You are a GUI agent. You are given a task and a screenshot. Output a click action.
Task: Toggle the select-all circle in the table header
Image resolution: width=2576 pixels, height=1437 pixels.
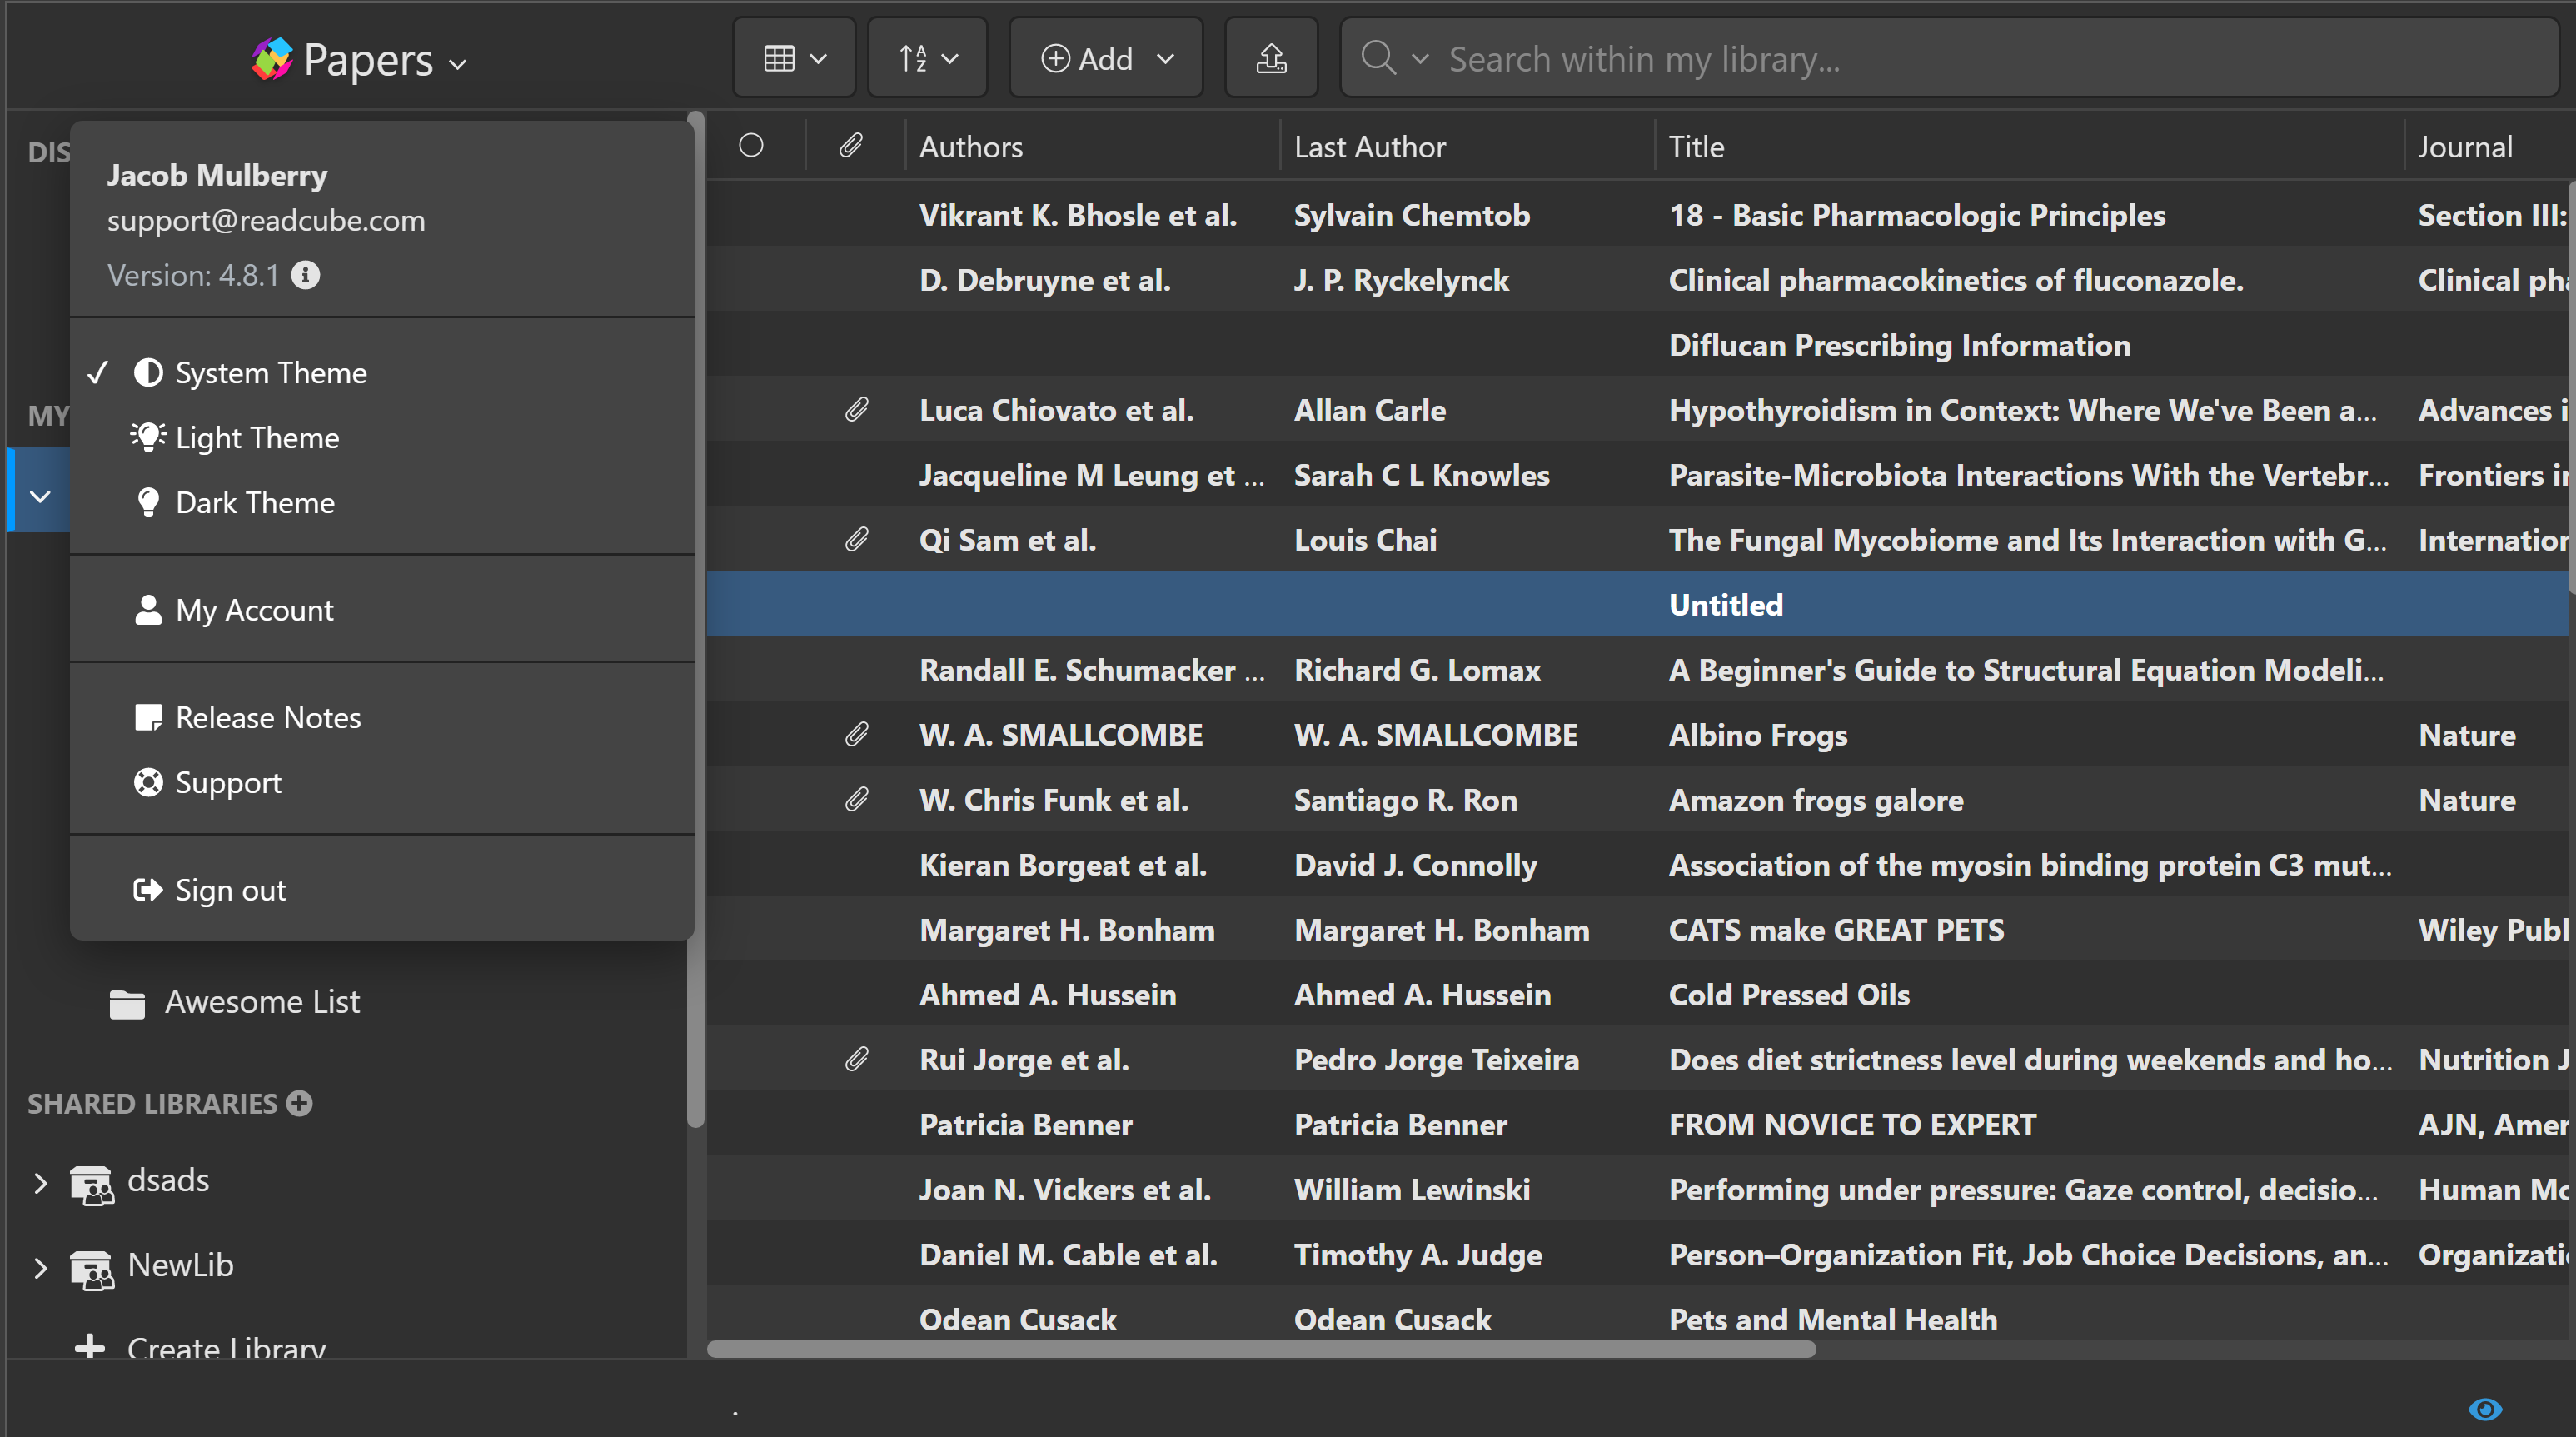click(751, 146)
